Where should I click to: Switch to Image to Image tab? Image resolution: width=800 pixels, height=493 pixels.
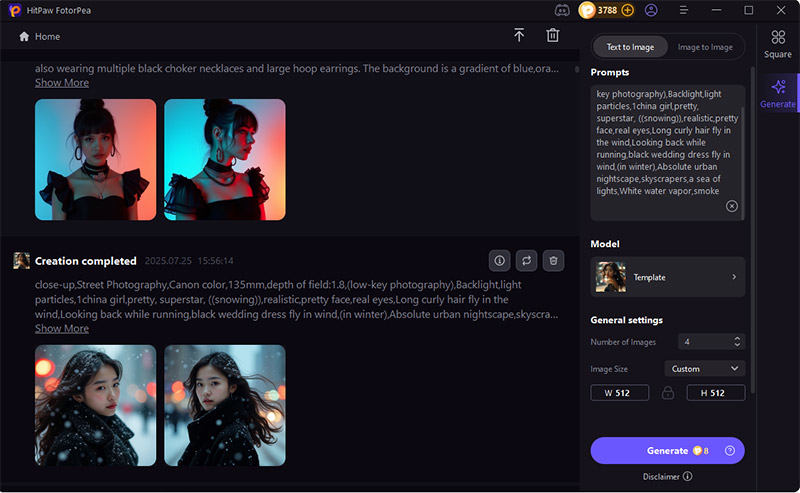705,47
